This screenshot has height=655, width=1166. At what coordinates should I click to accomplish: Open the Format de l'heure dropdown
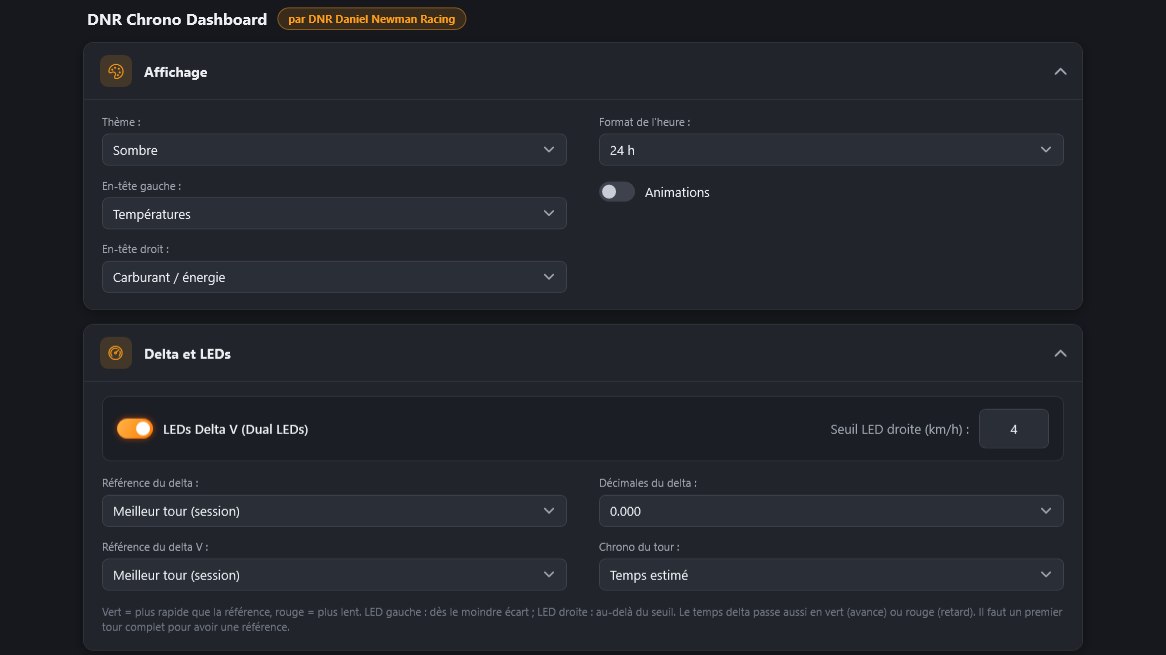pyautogui.click(x=831, y=149)
